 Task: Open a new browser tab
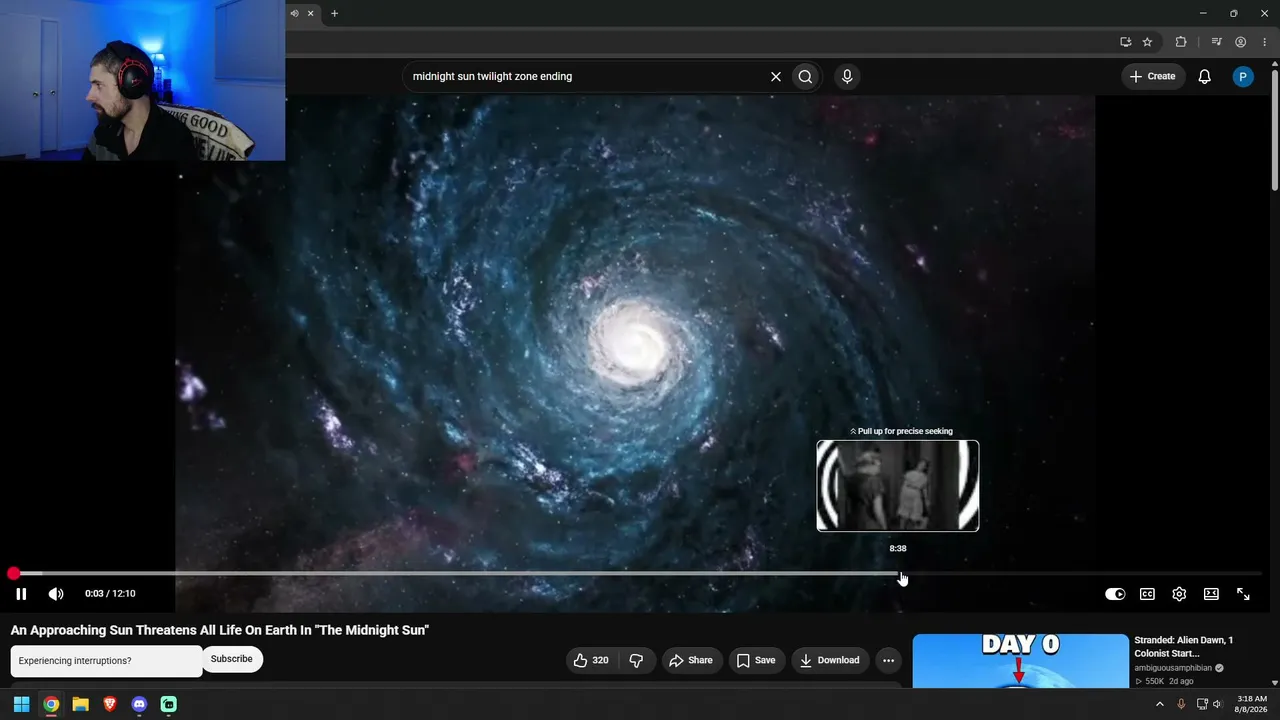(334, 13)
